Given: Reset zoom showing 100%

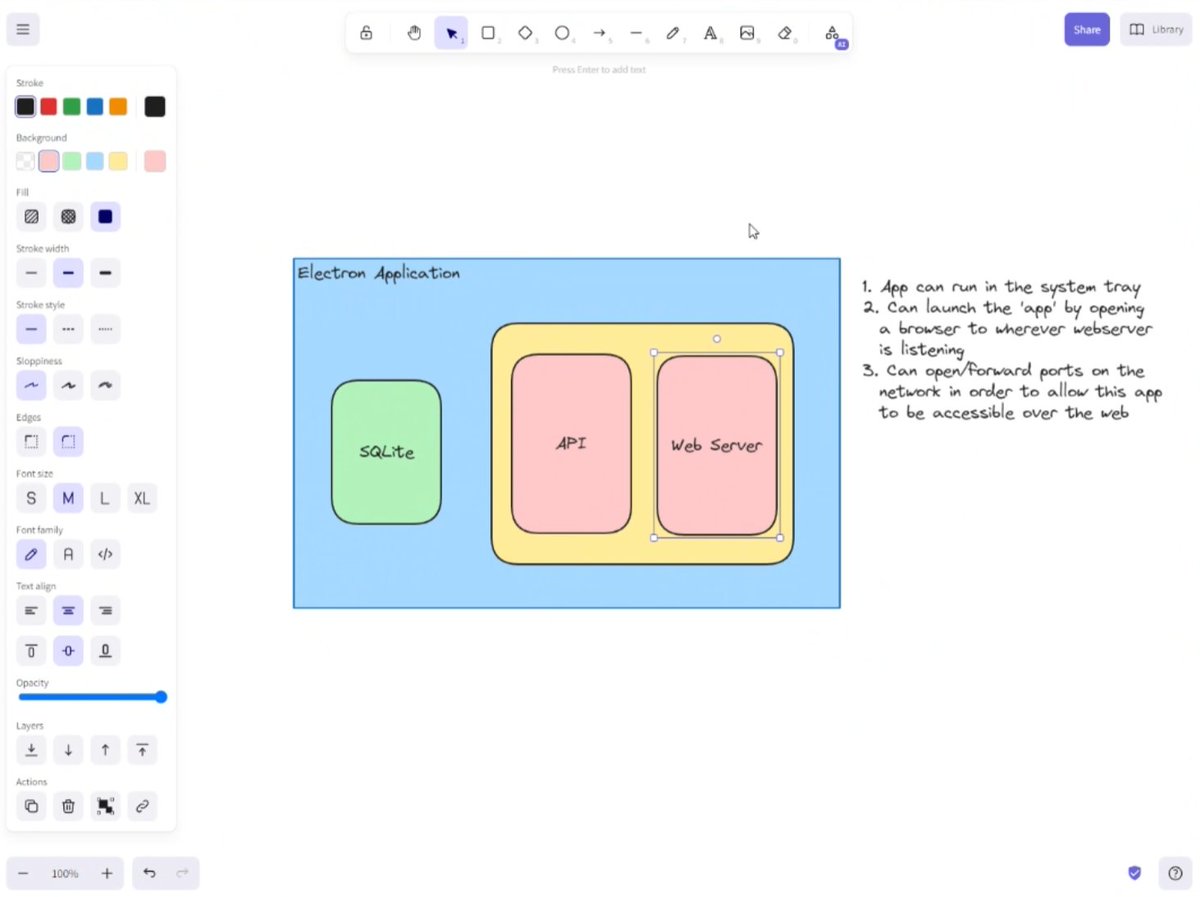Looking at the screenshot, I should click(x=65, y=873).
